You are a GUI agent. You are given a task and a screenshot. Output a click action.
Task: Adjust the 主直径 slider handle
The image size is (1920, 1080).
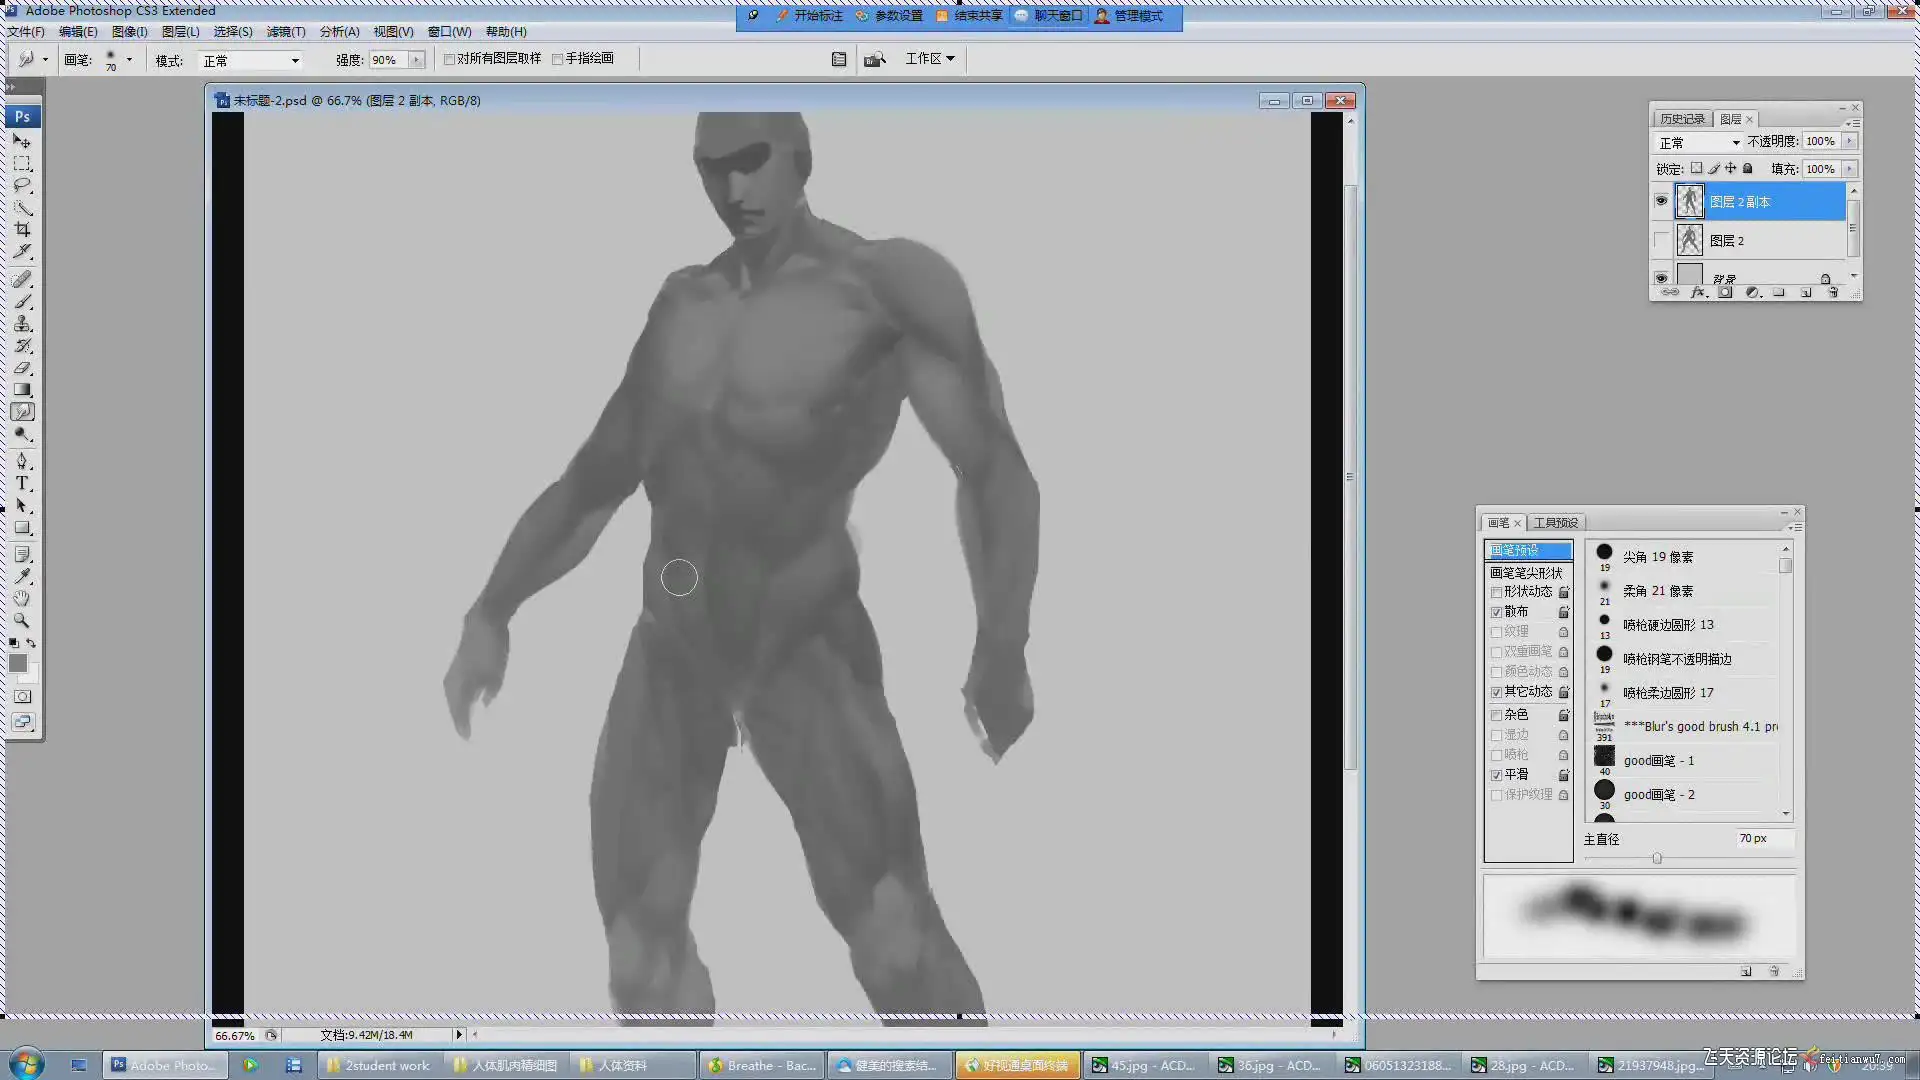click(x=1657, y=858)
